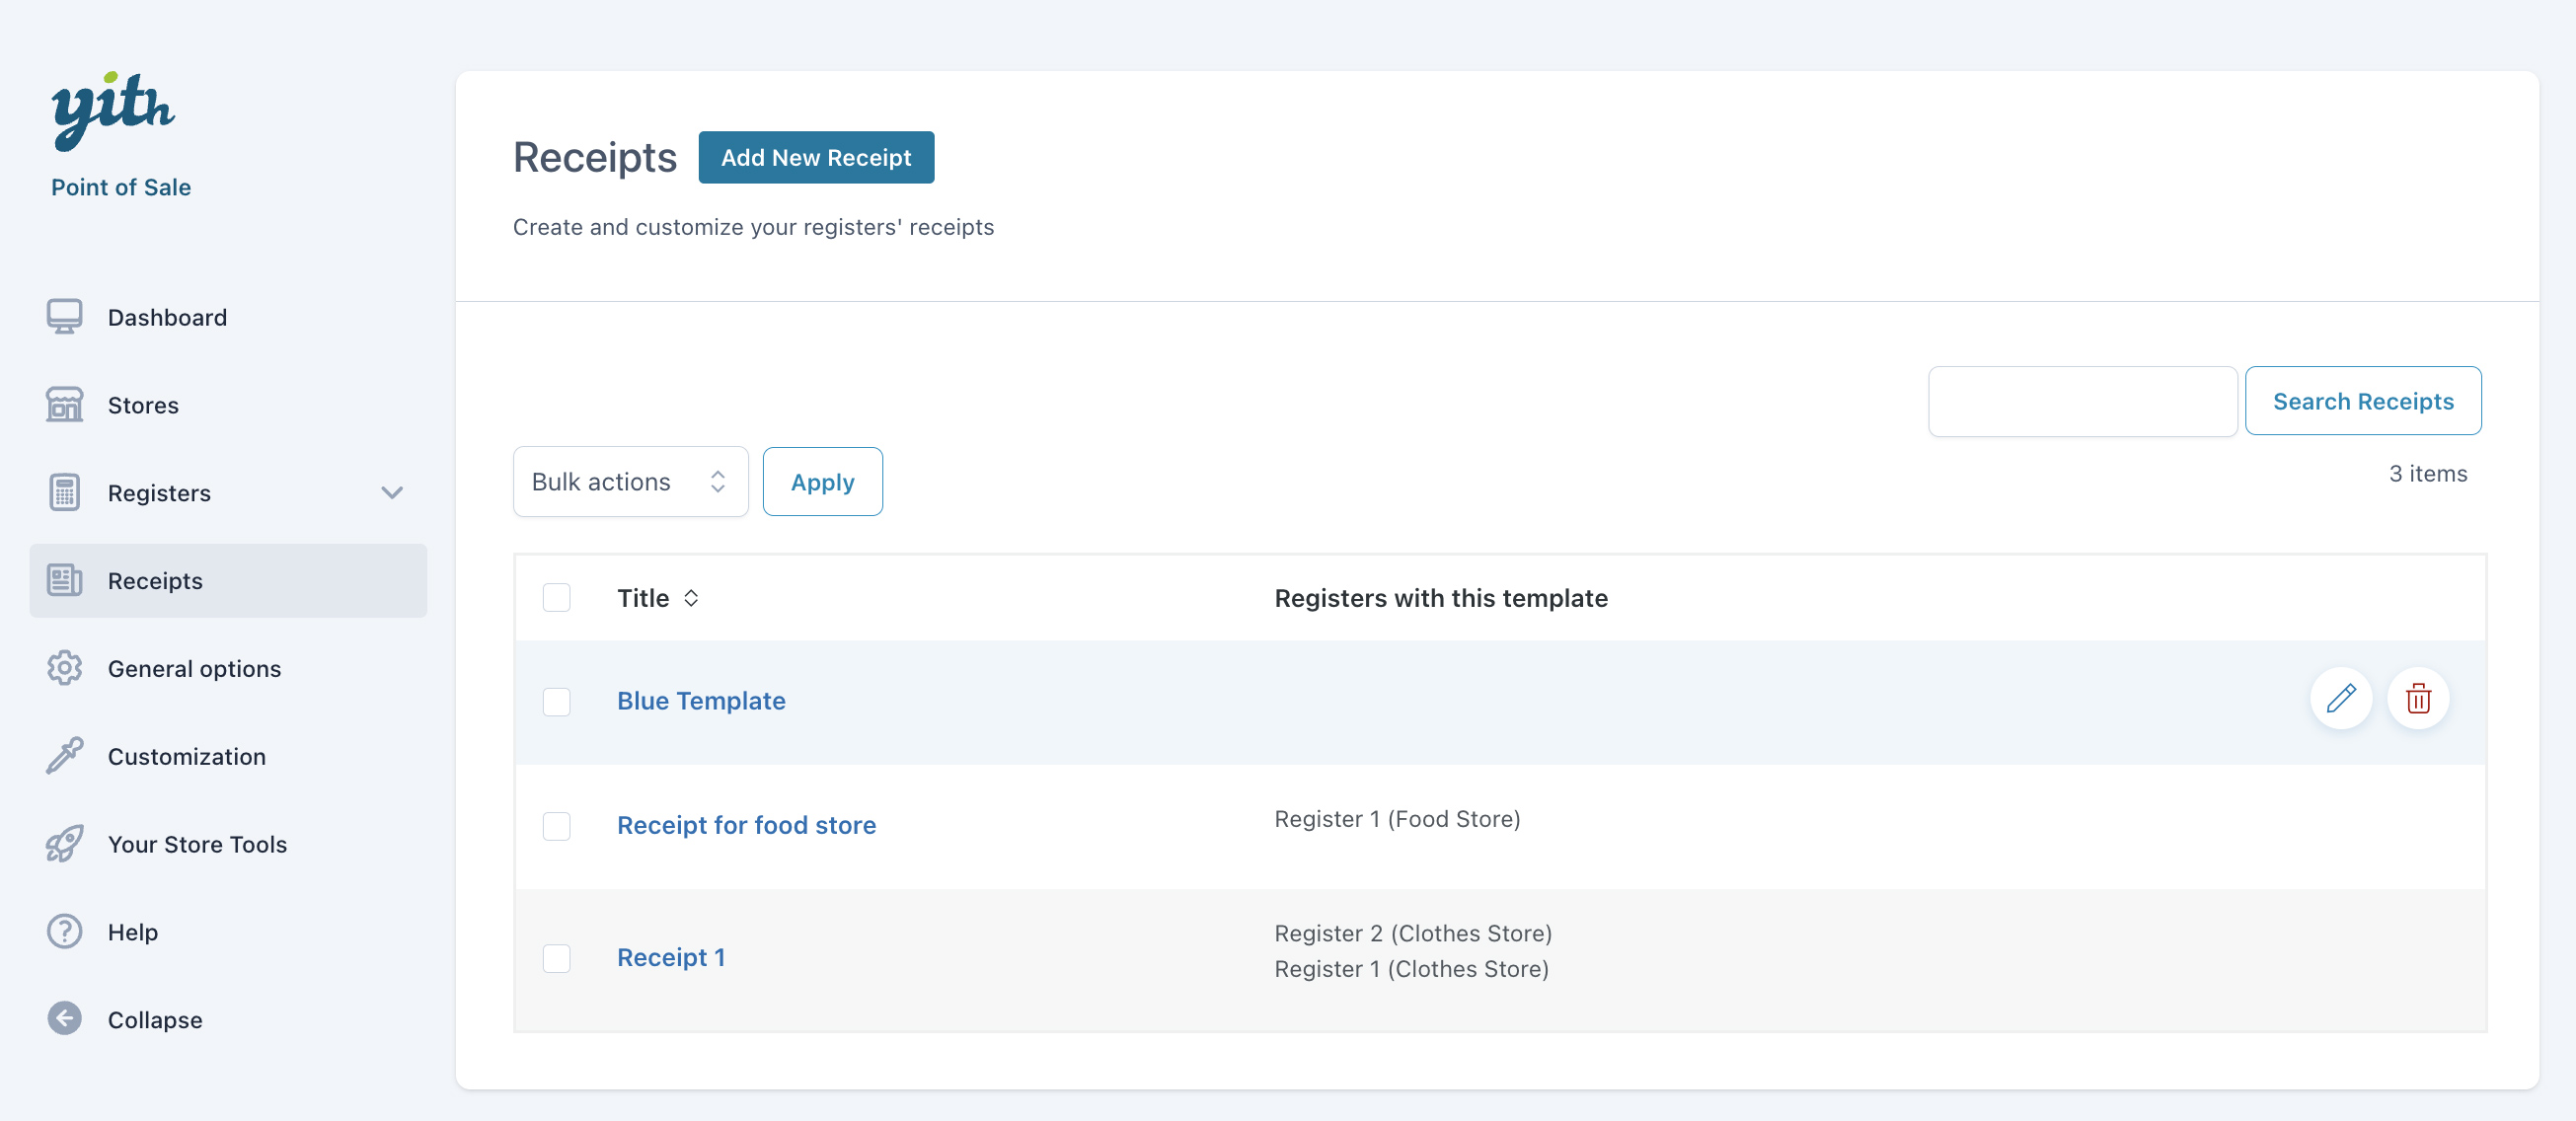Click the Dashboard monitor icon in sidebar
The width and height of the screenshot is (2576, 1121).
click(65, 317)
